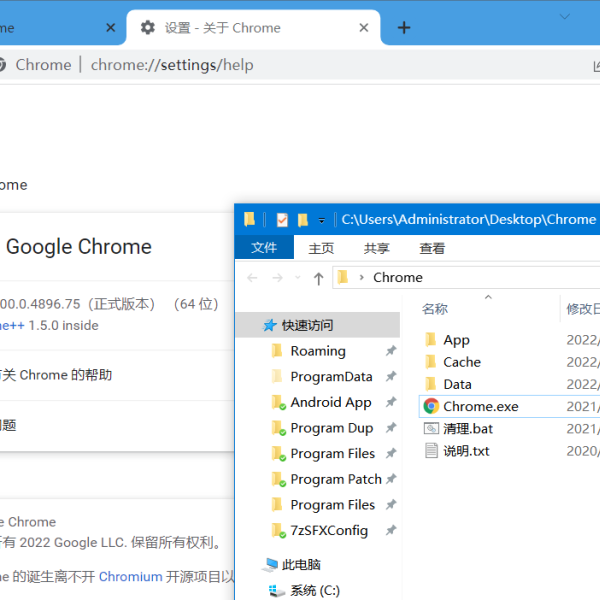The width and height of the screenshot is (600, 600).
Task: Open the ProgramData quick access folder
Action: click(x=331, y=377)
